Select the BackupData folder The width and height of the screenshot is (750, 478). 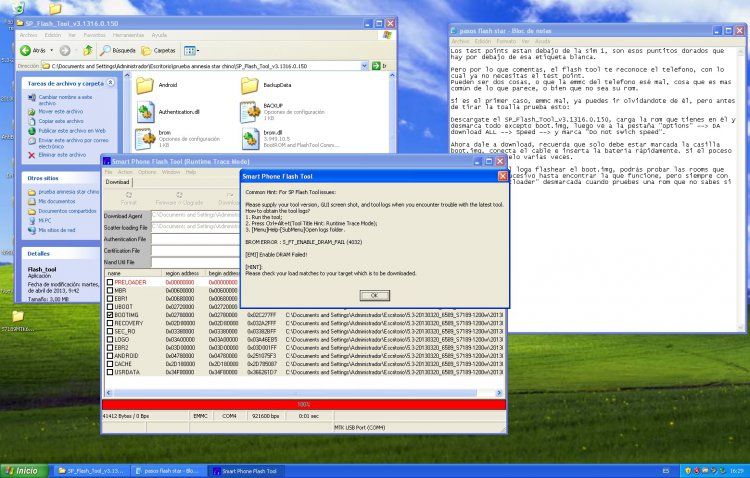[266, 85]
